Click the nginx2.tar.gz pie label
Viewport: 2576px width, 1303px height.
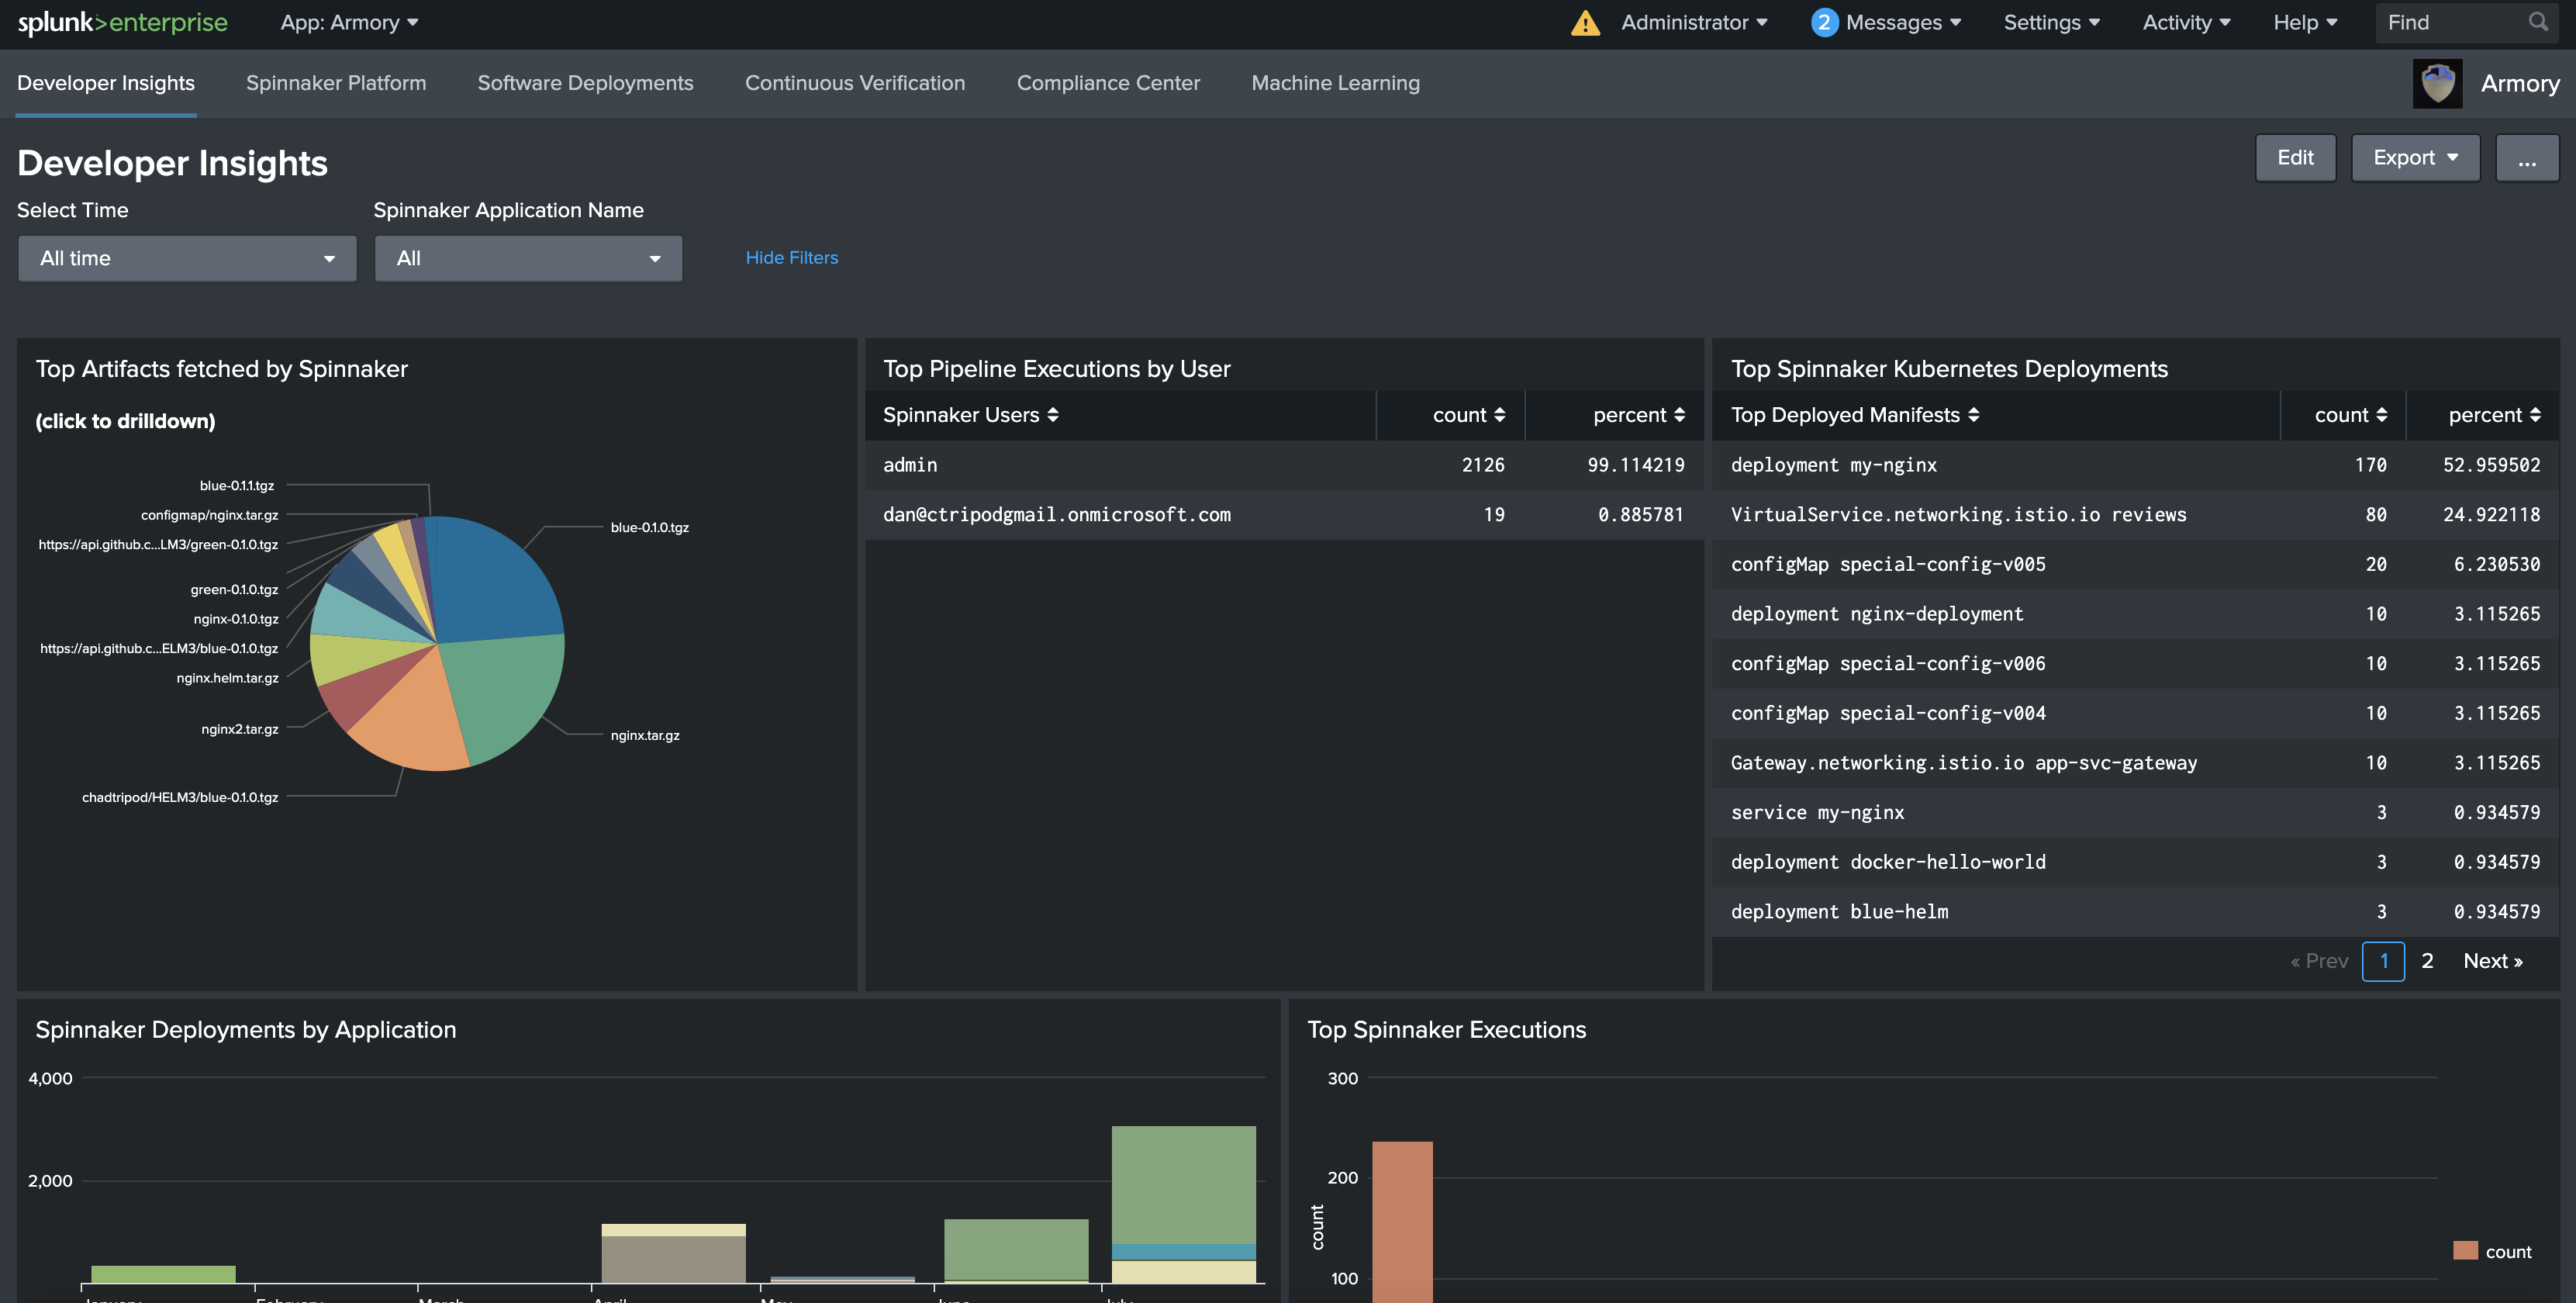coord(240,729)
